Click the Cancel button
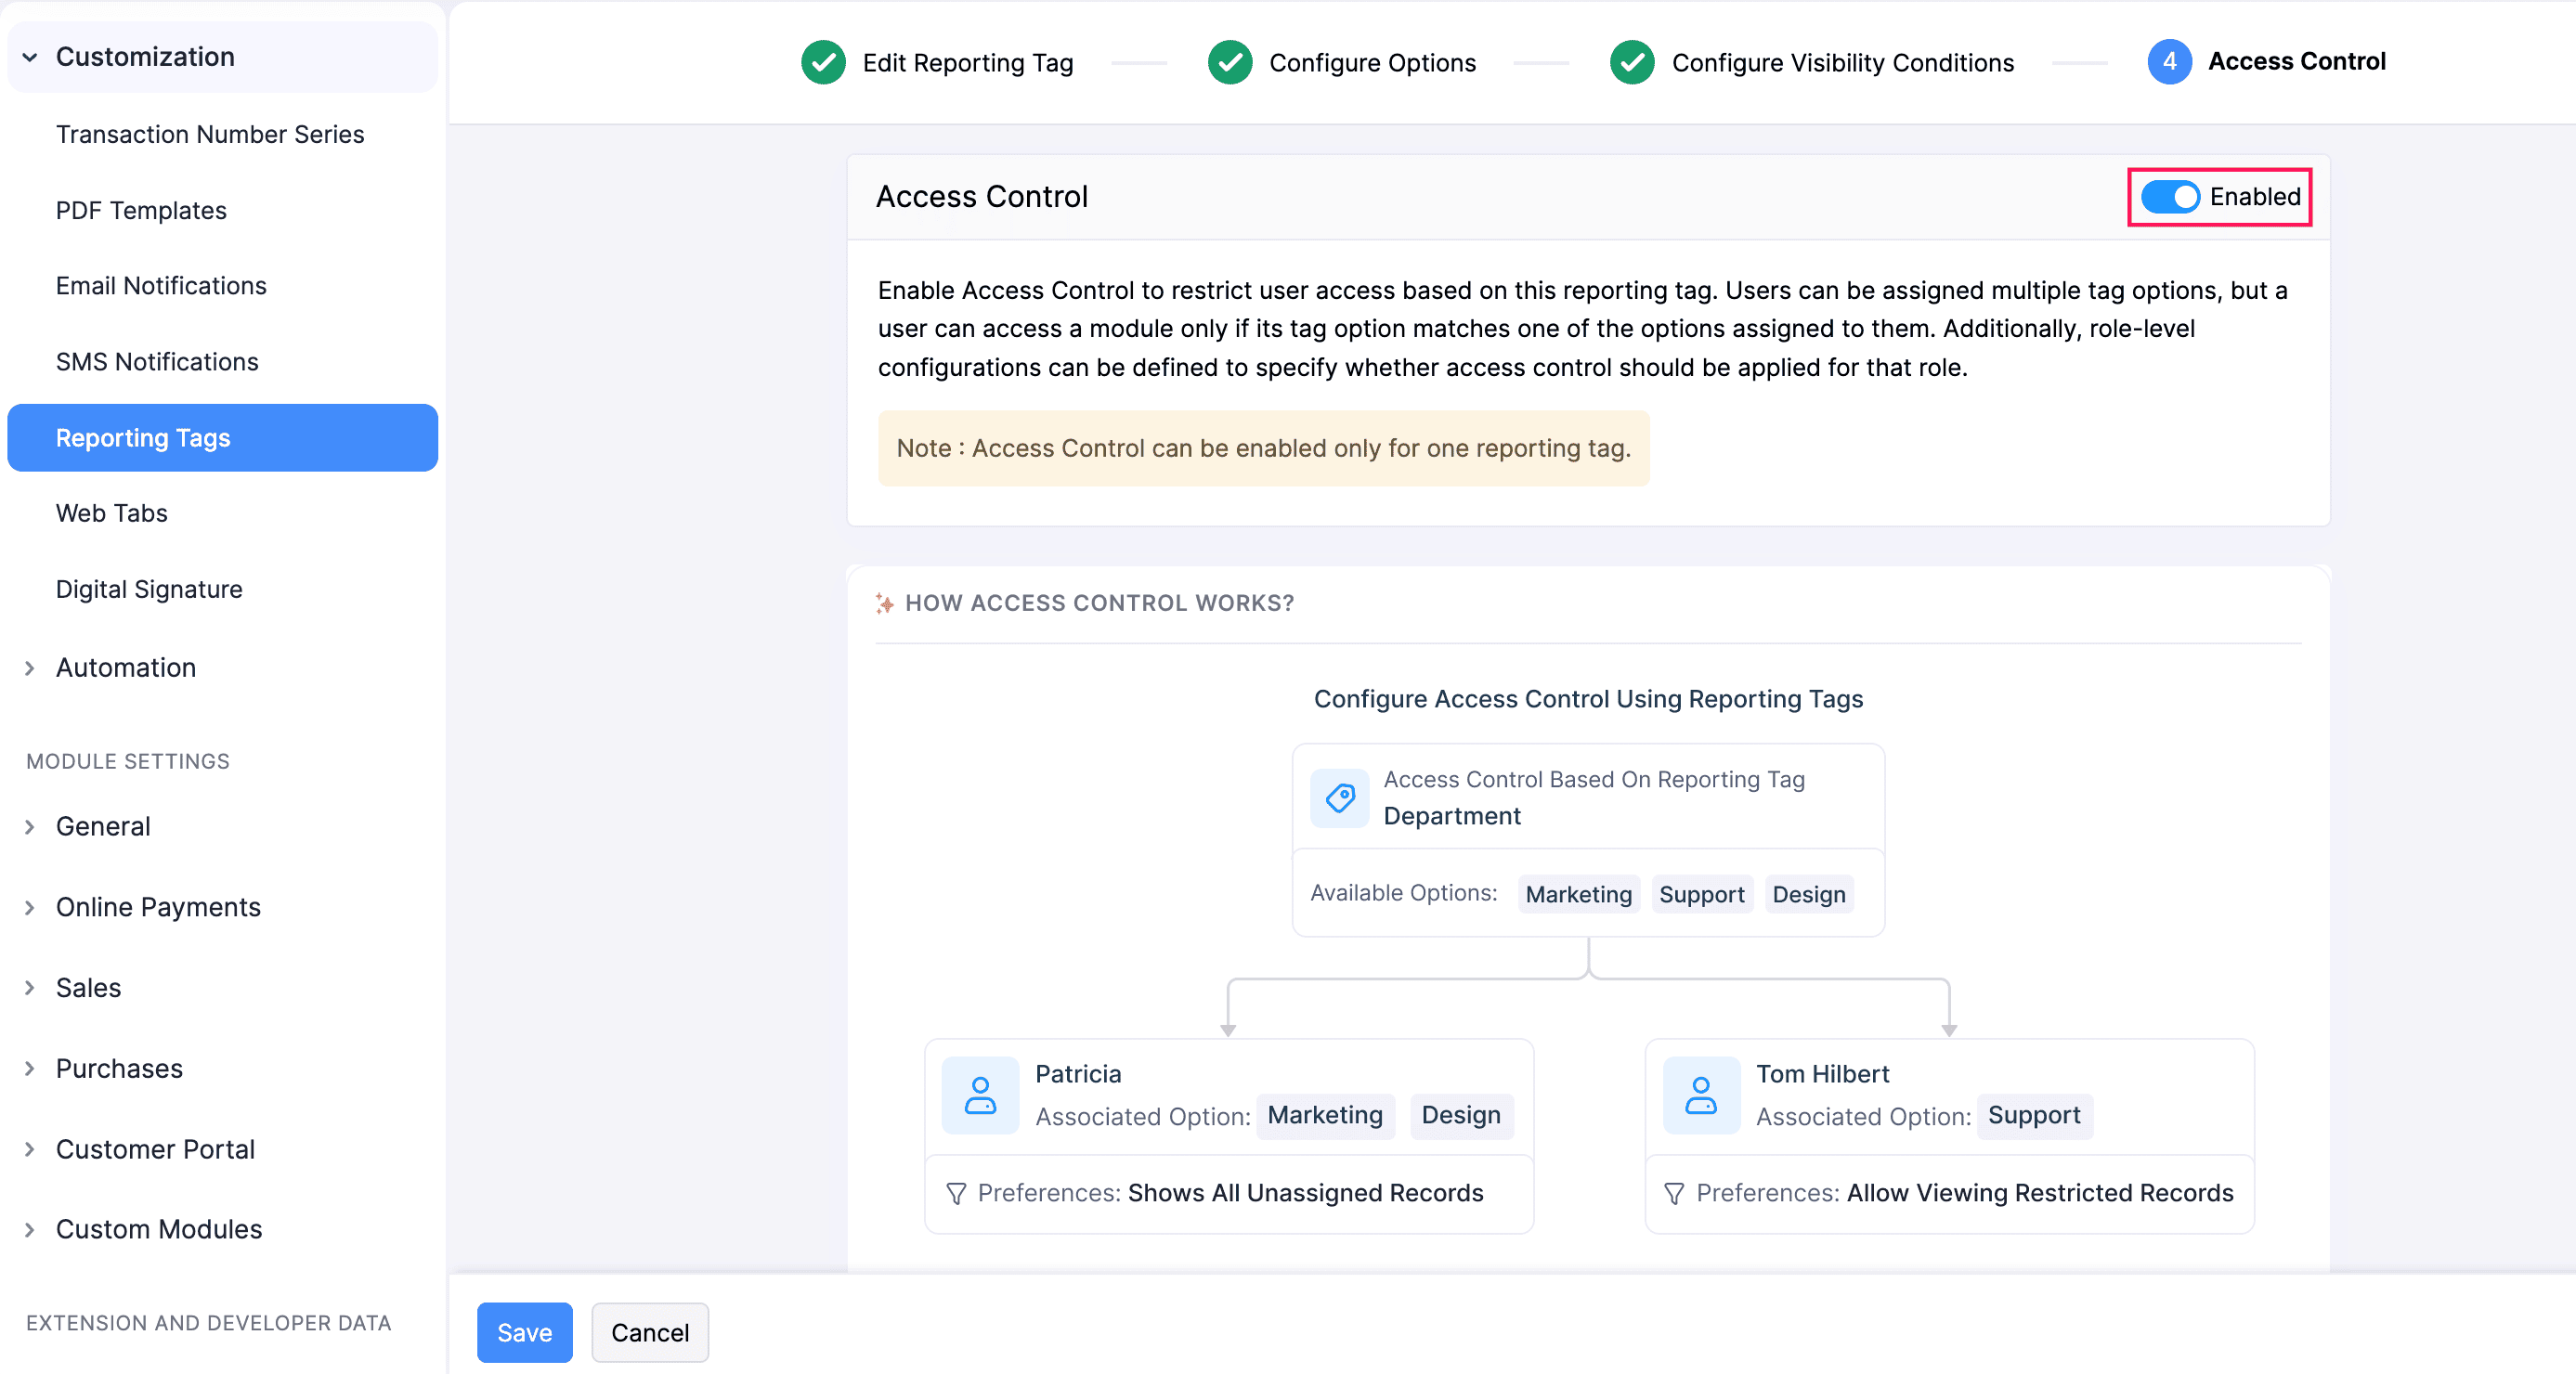The image size is (2576, 1374). (649, 1333)
